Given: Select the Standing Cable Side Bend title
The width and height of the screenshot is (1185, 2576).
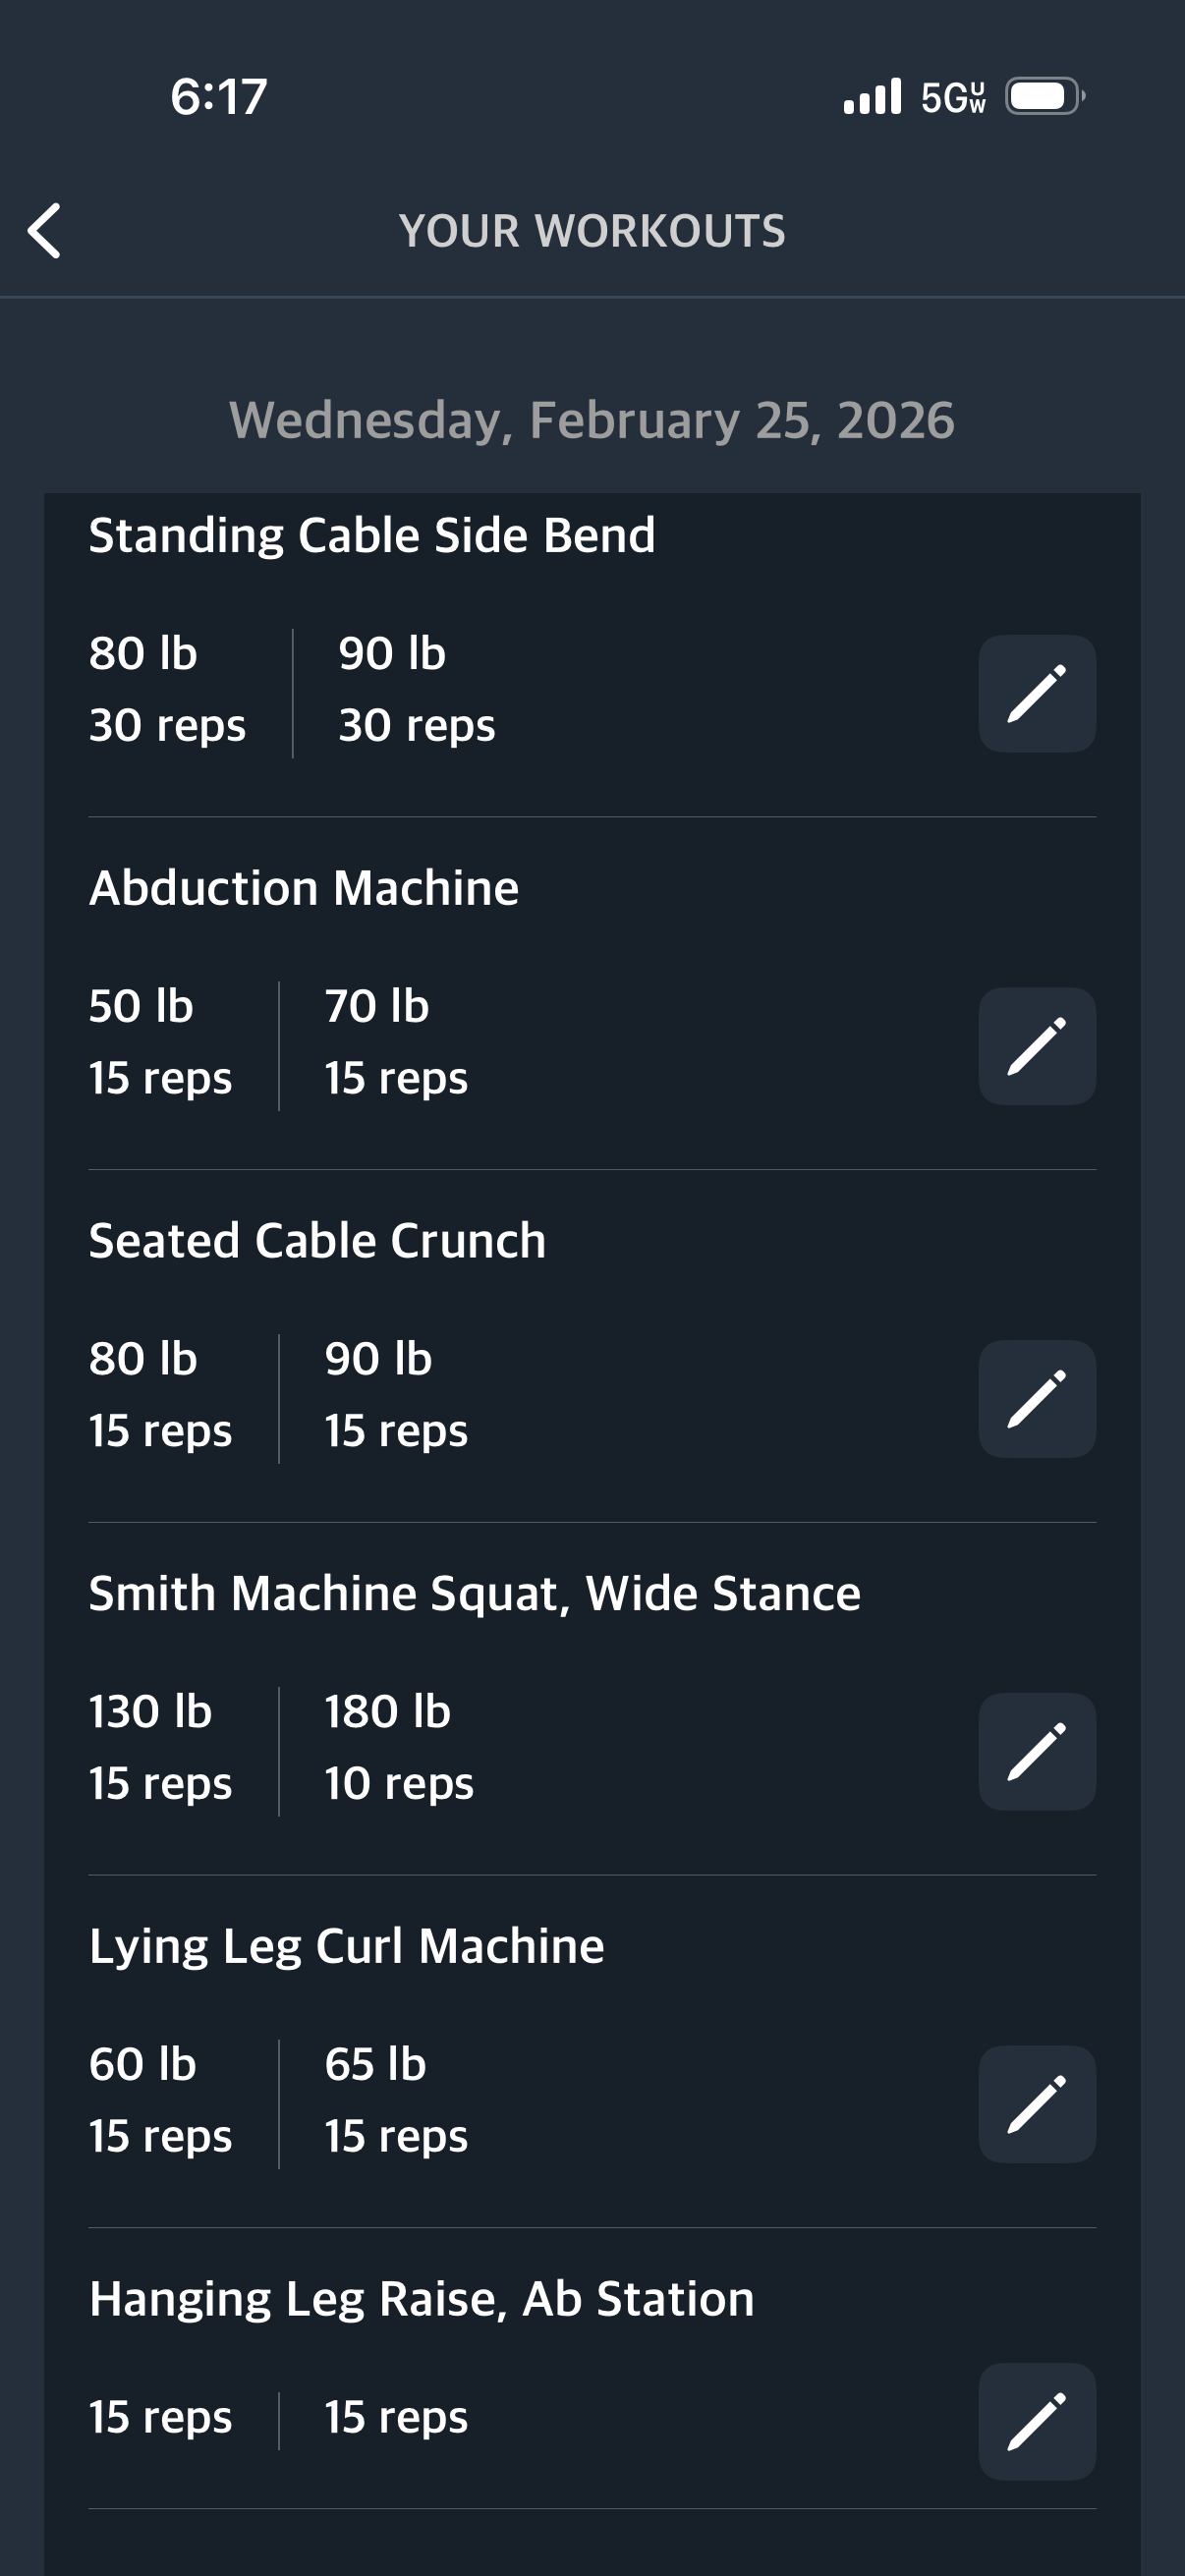Looking at the screenshot, I should (372, 535).
